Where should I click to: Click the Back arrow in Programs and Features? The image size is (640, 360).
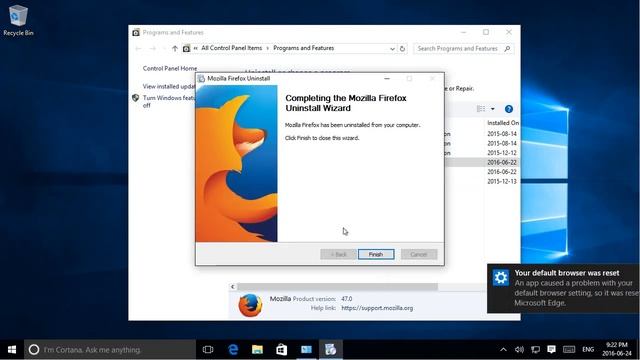point(139,49)
